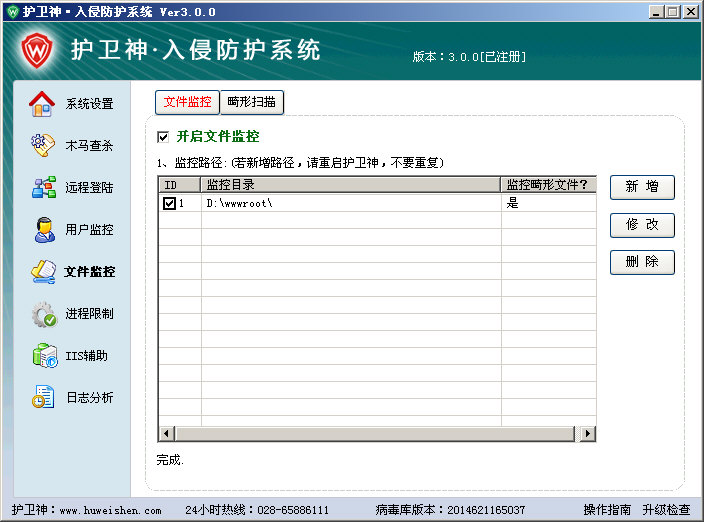Click the 监控目录 column header
Viewport: 704px width, 522px height.
(351, 185)
